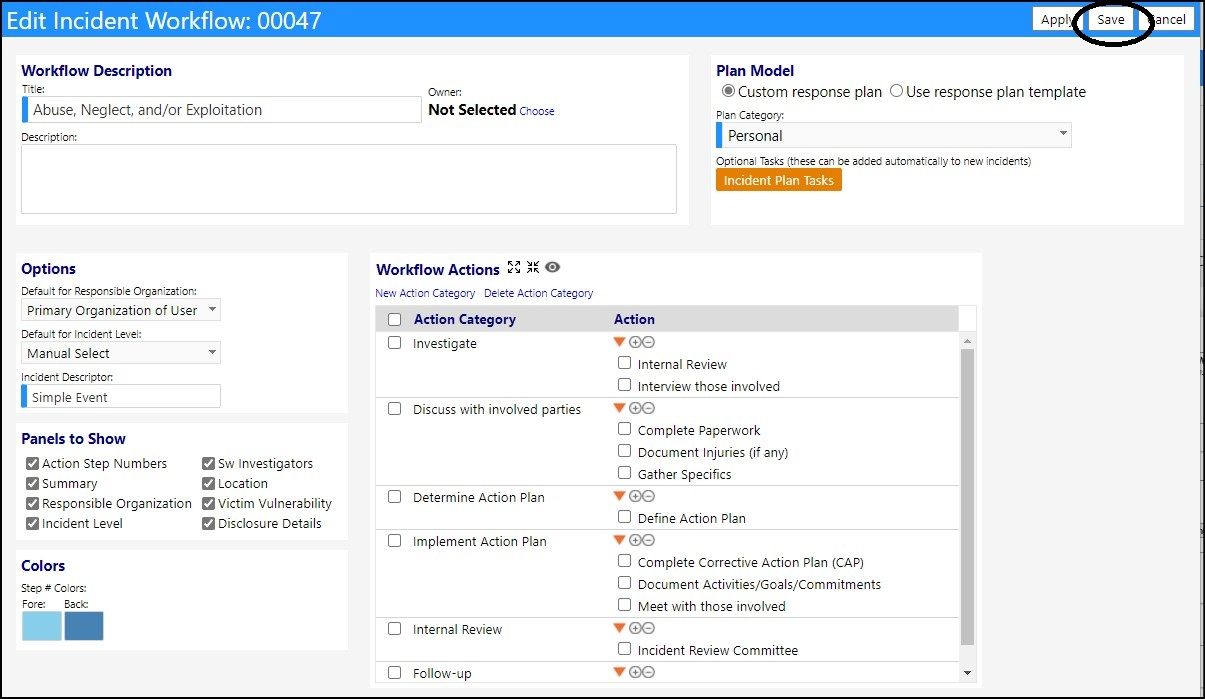
Task: Collapse the Follow-up category triangle
Action: click(x=620, y=672)
